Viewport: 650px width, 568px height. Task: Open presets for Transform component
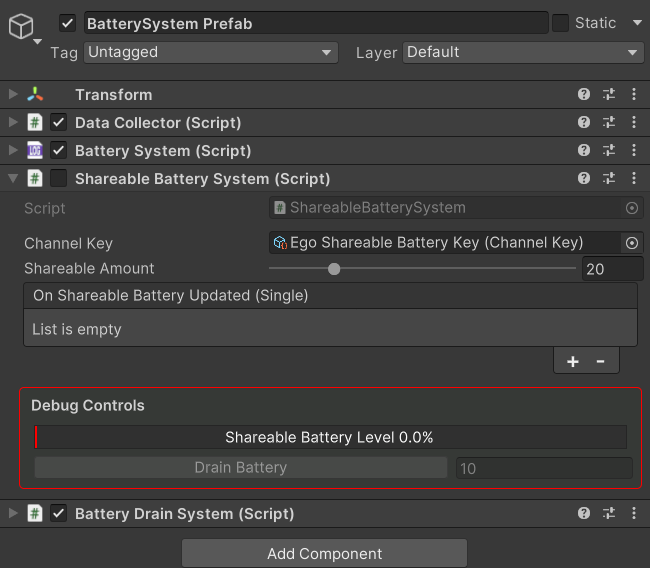point(609,95)
